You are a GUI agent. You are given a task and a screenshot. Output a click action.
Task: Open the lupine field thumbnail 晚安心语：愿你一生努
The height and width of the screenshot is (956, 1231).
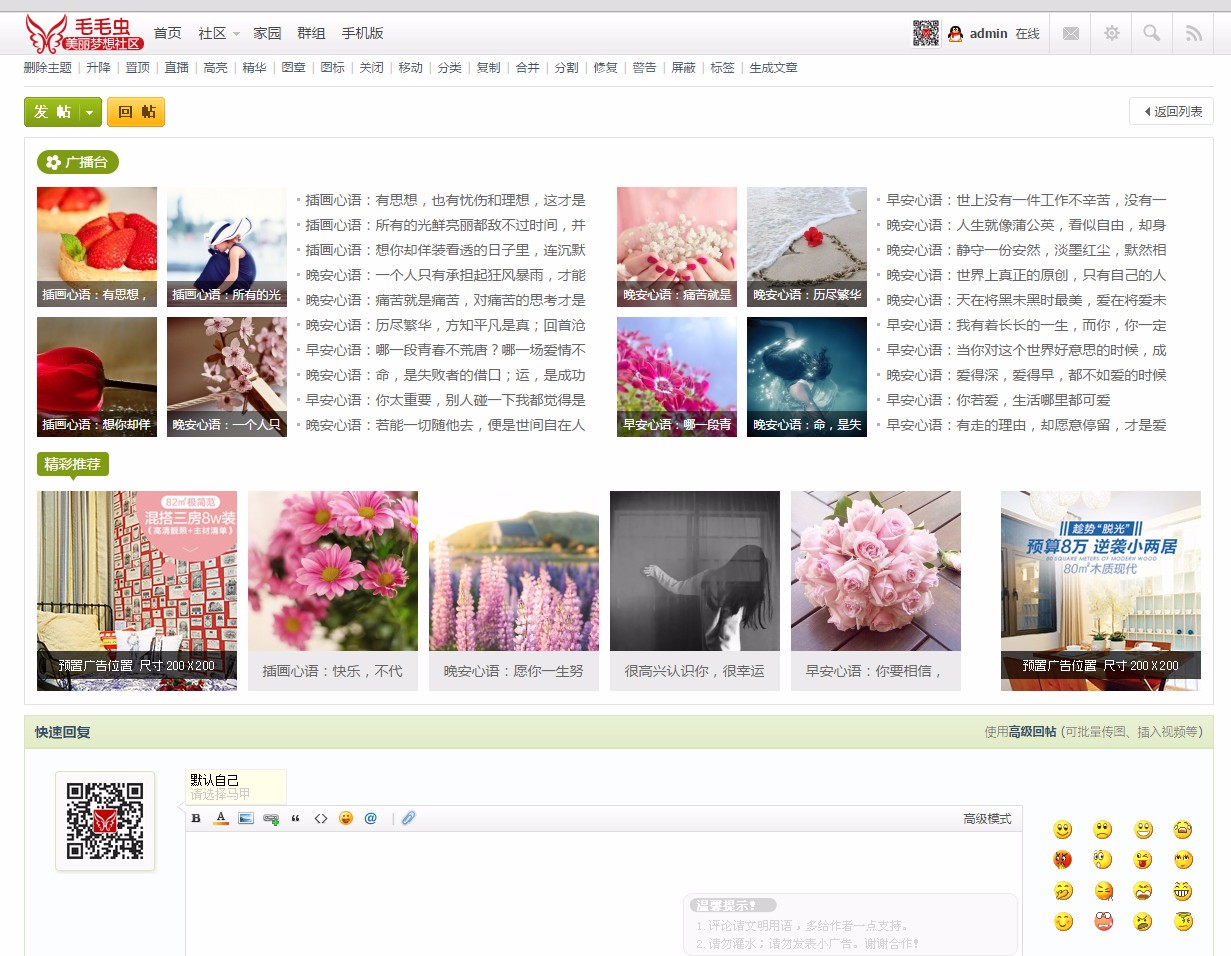tap(514, 571)
